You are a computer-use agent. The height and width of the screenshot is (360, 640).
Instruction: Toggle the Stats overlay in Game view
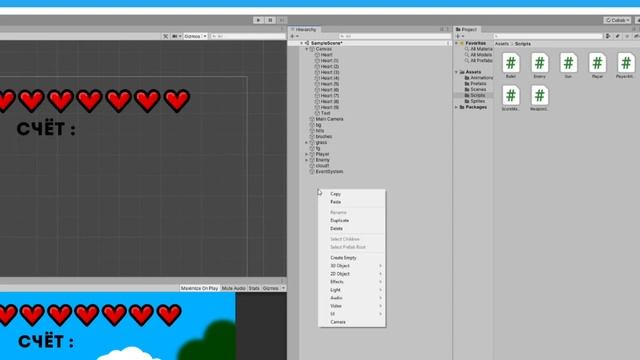[x=254, y=288]
